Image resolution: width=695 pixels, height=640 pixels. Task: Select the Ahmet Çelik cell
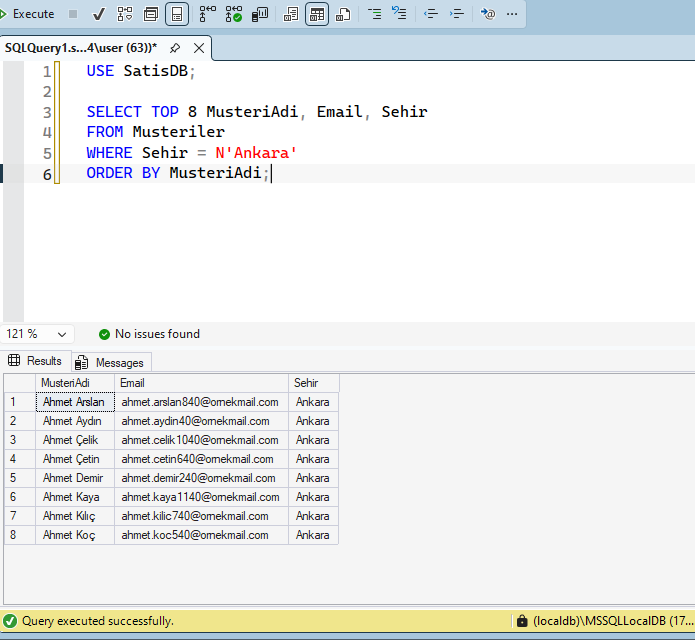click(x=75, y=440)
